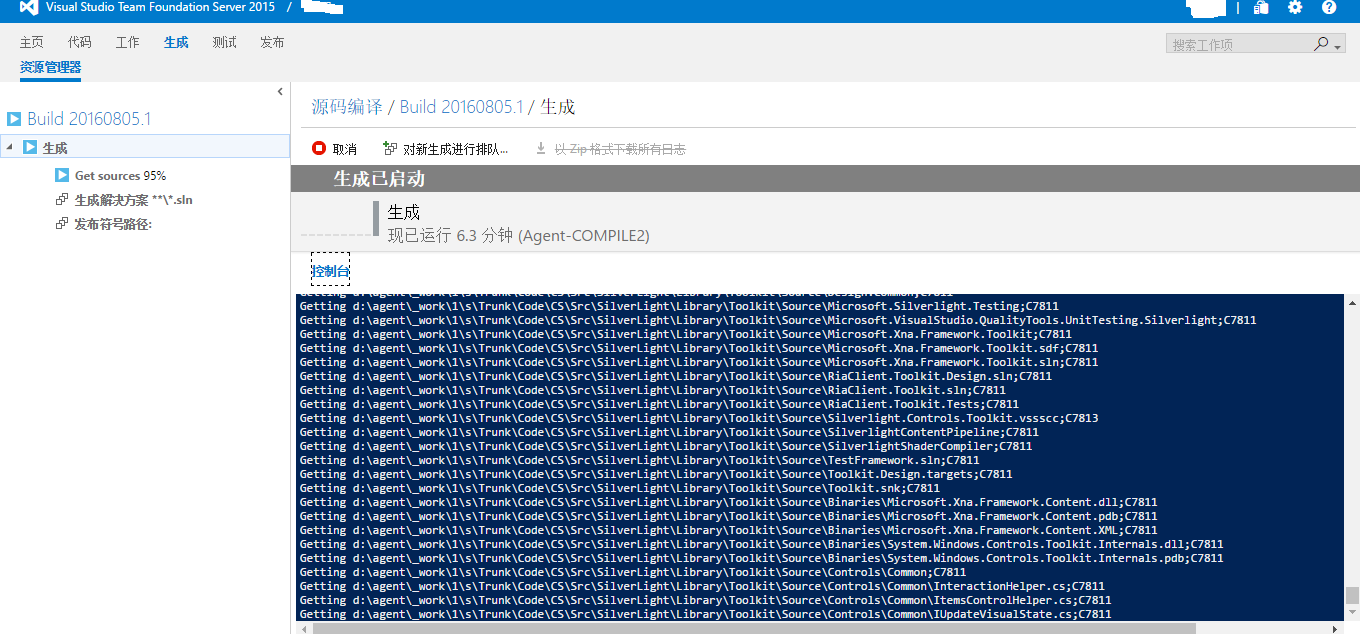Click log line UnitTesting.Silverlight;C7811
This screenshot has width=1360, height=634.
click(778, 320)
